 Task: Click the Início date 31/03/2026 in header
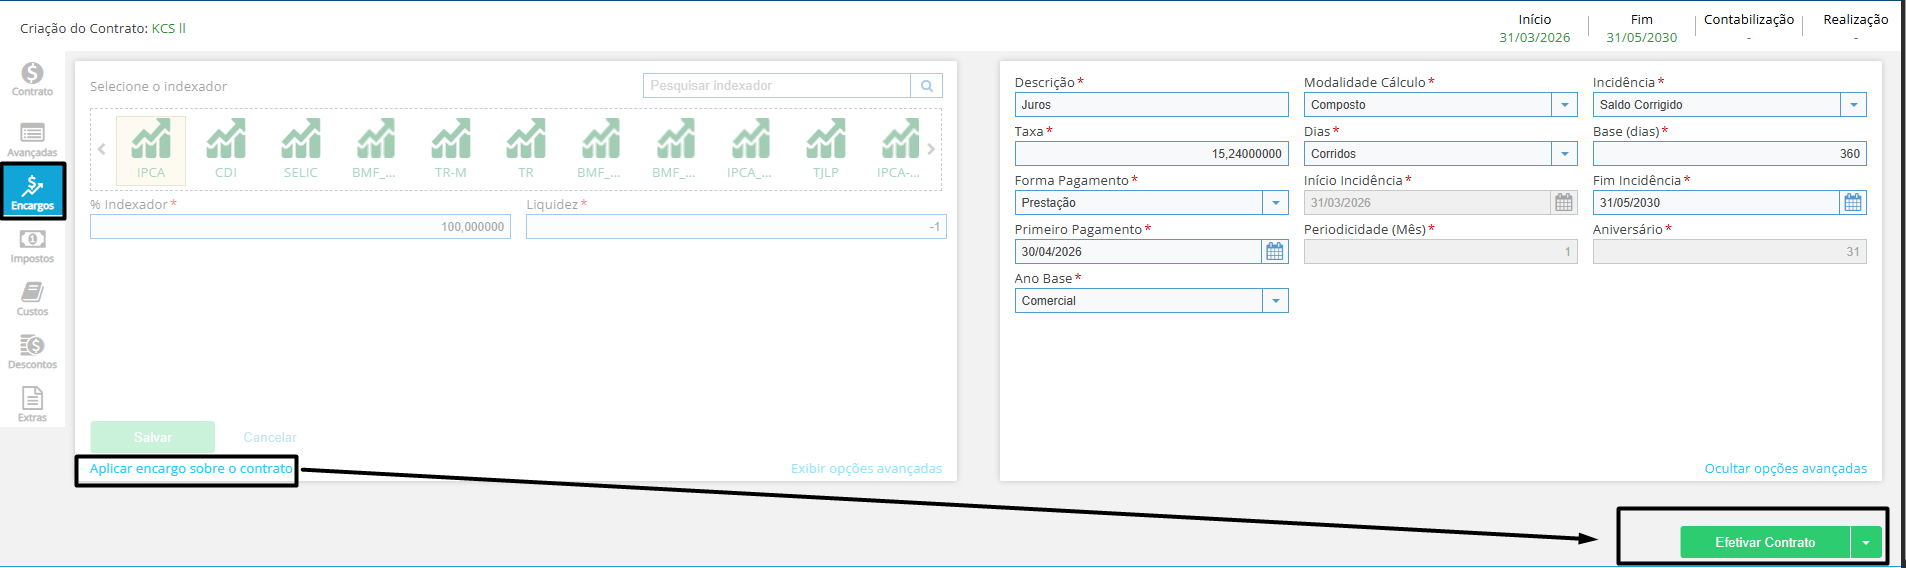pos(1534,38)
